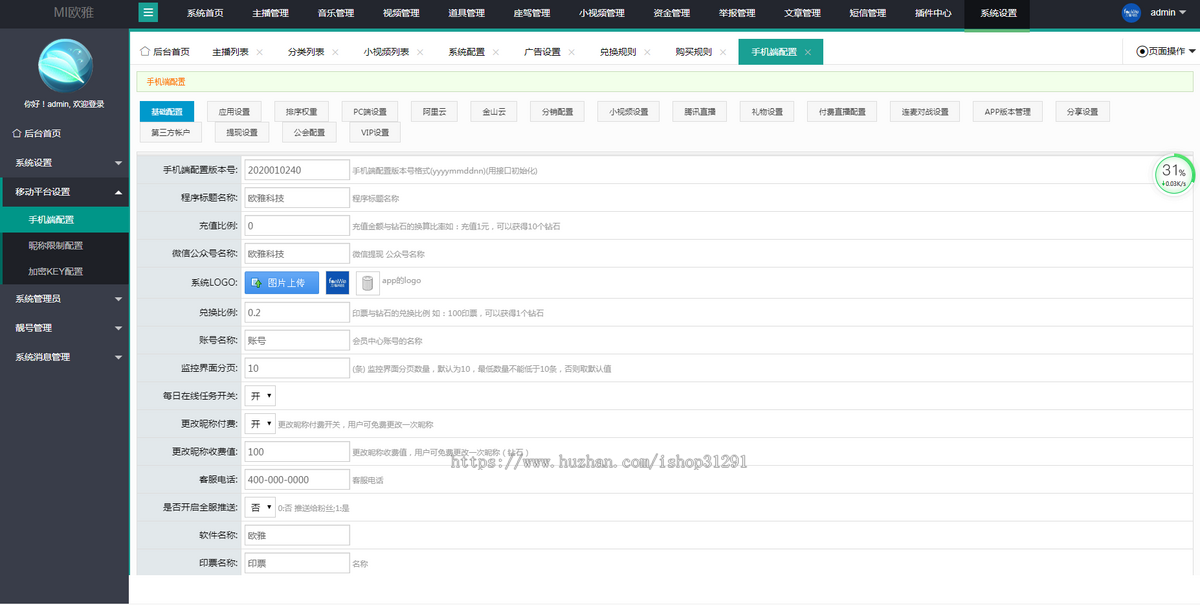The height and width of the screenshot is (605, 1200).
Task: Open the 每日在线任务开关 dropdown
Action: [260, 396]
